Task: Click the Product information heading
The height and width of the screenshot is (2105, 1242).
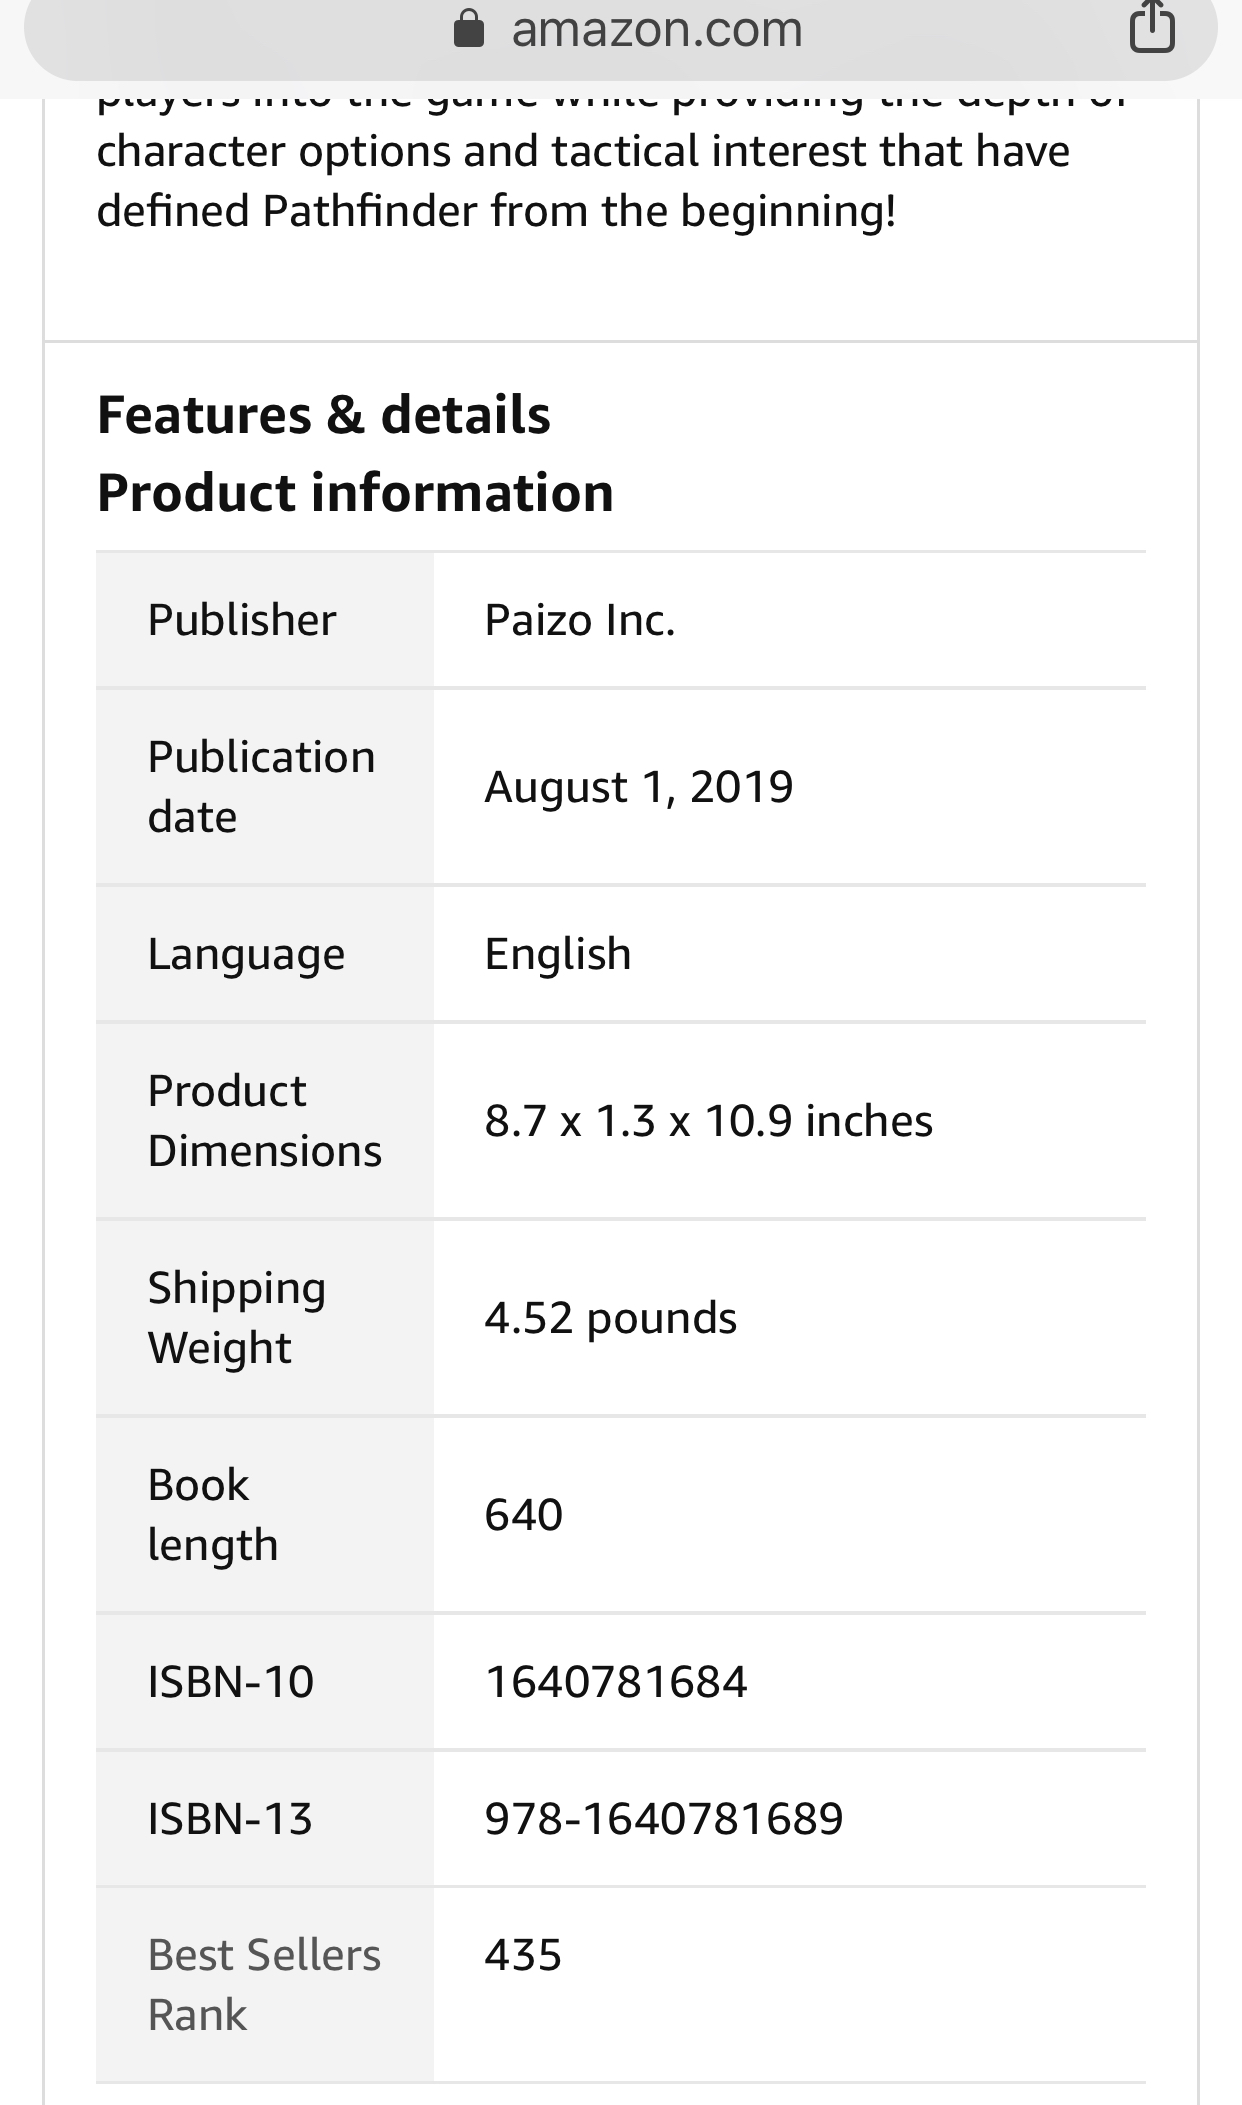Action: point(355,493)
